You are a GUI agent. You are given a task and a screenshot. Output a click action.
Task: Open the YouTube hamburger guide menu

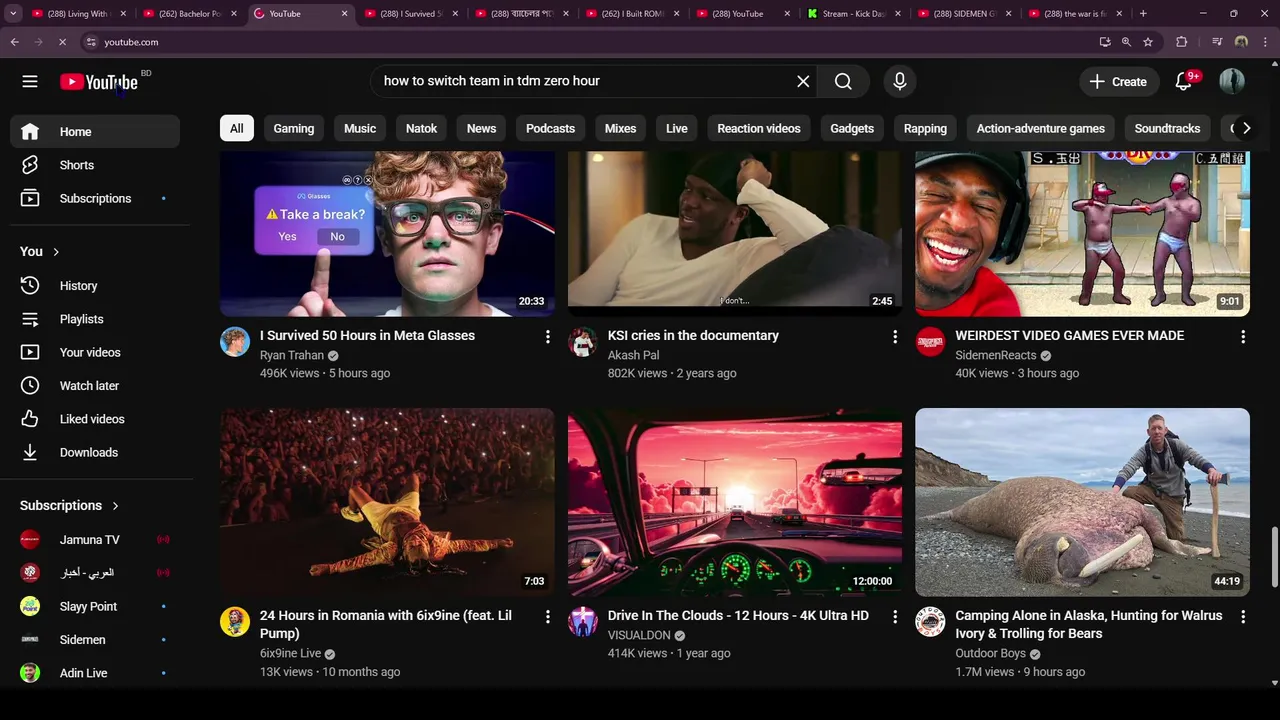pos(30,81)
